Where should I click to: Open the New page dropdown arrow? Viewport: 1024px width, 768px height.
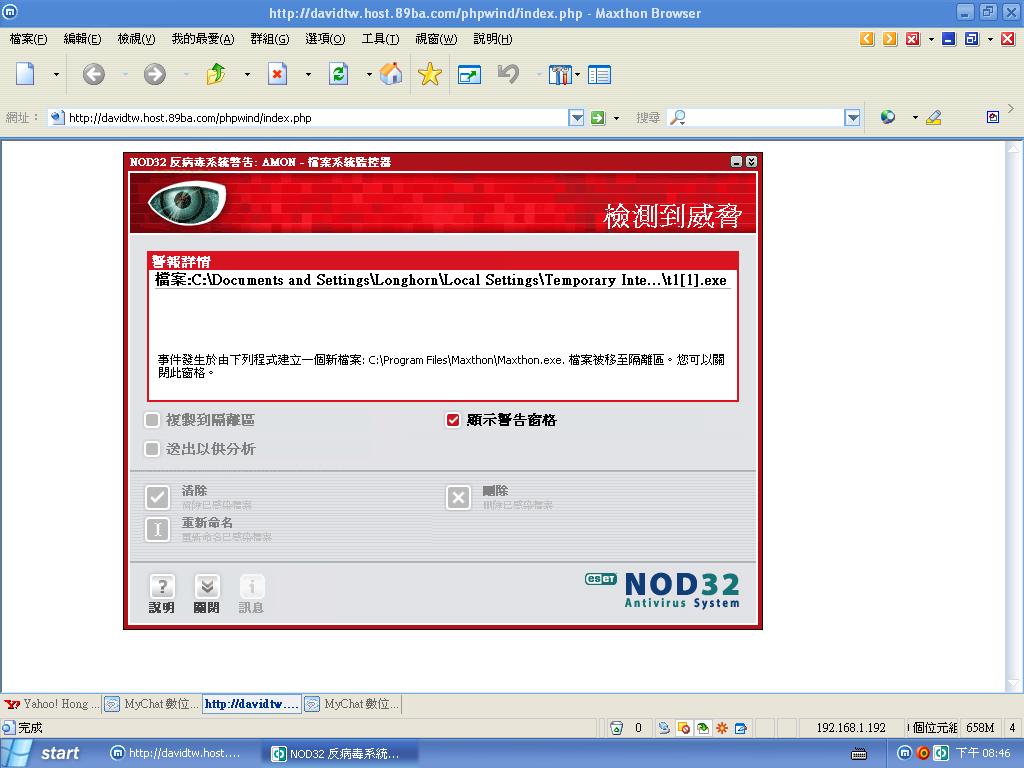[56, 74]
